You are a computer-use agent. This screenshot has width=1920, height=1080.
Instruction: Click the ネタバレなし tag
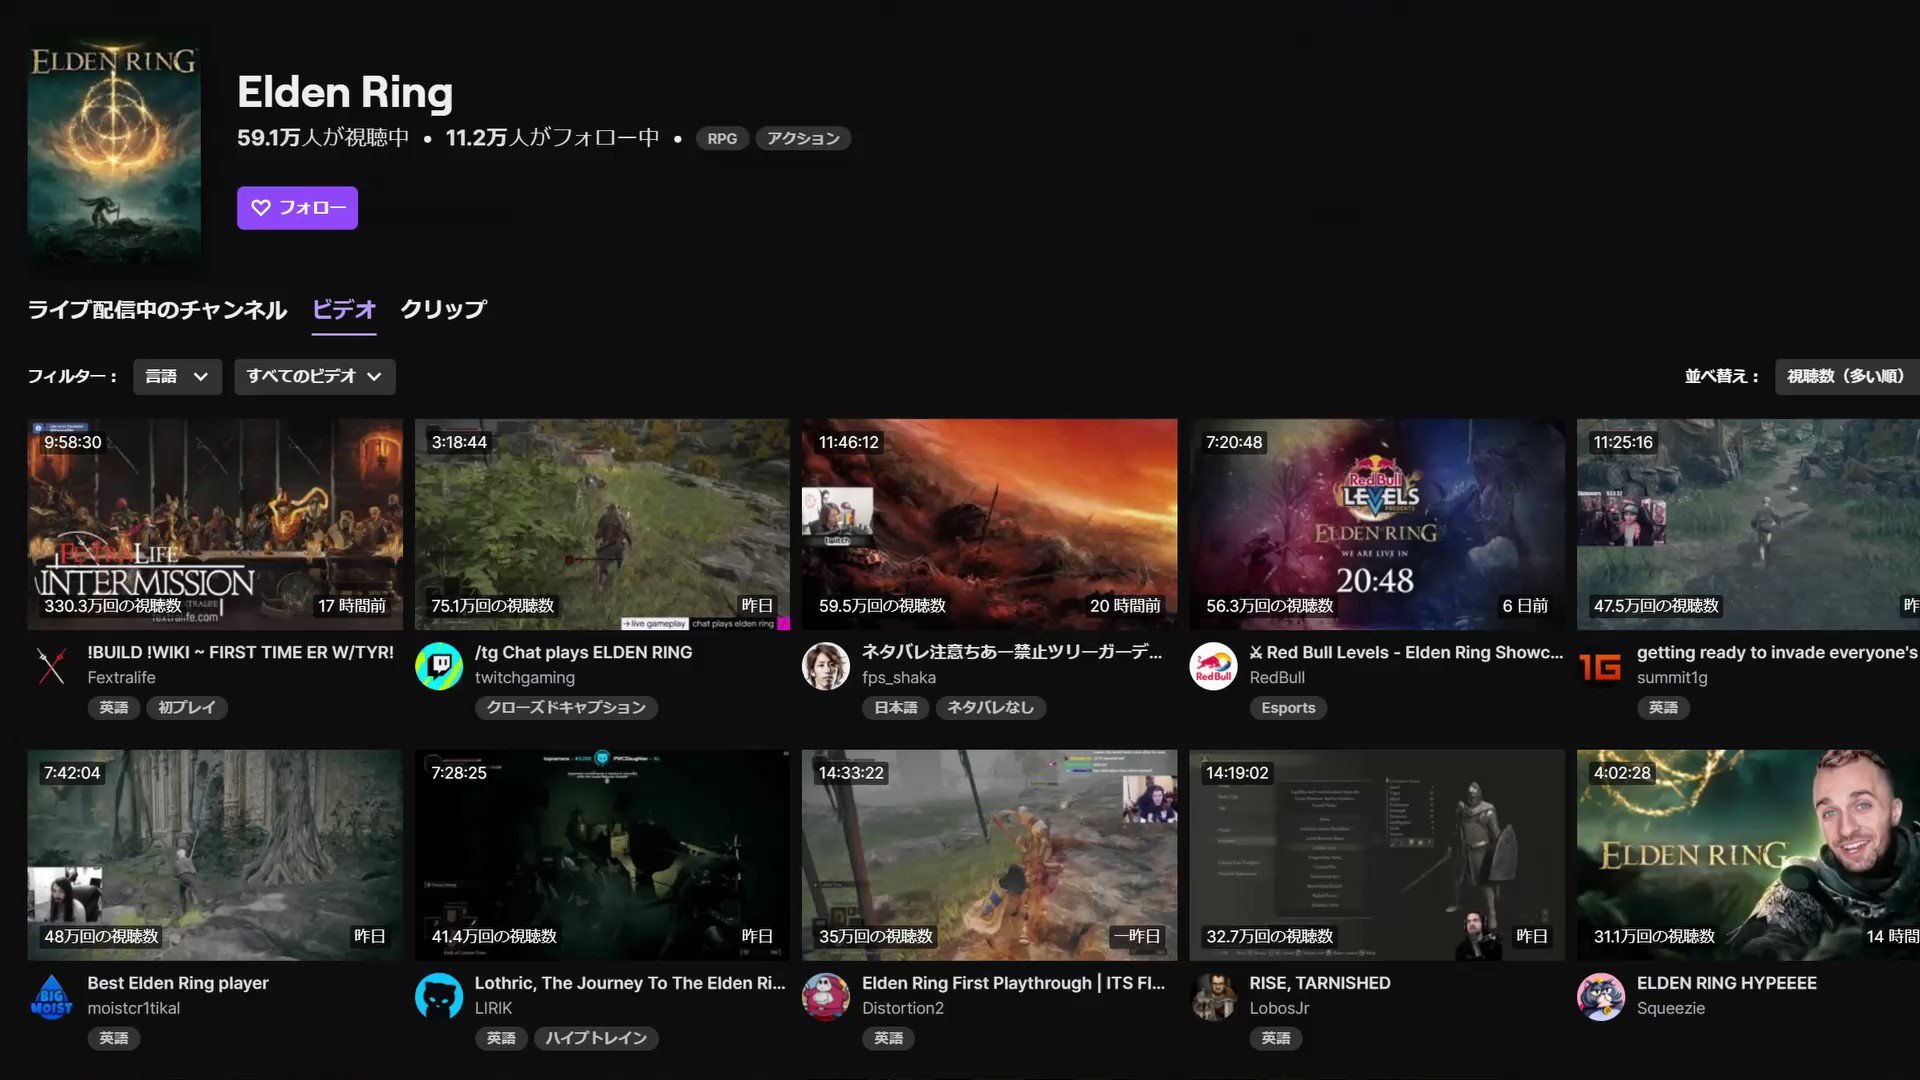pyautogui.click(x=990, y=708)
